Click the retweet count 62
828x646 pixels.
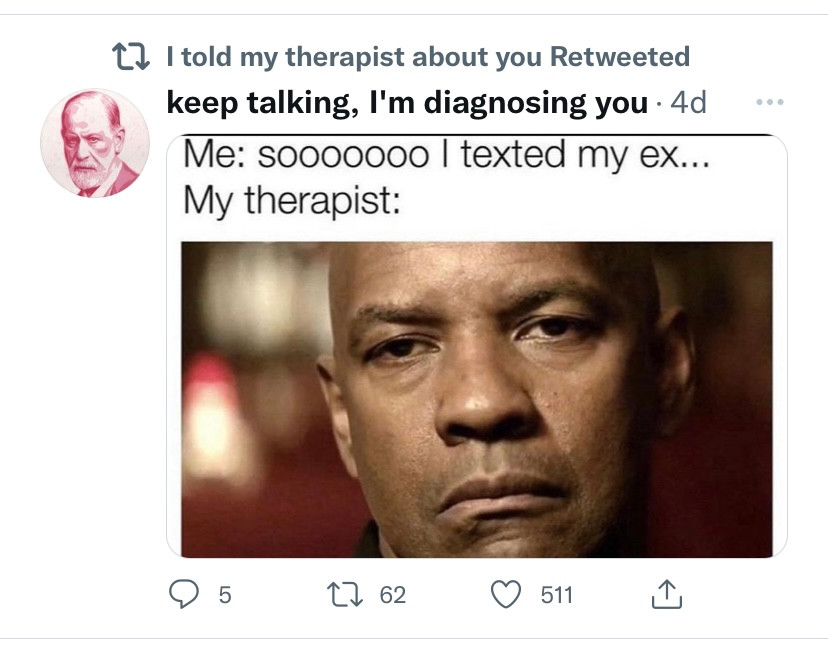tap(393, 595)
